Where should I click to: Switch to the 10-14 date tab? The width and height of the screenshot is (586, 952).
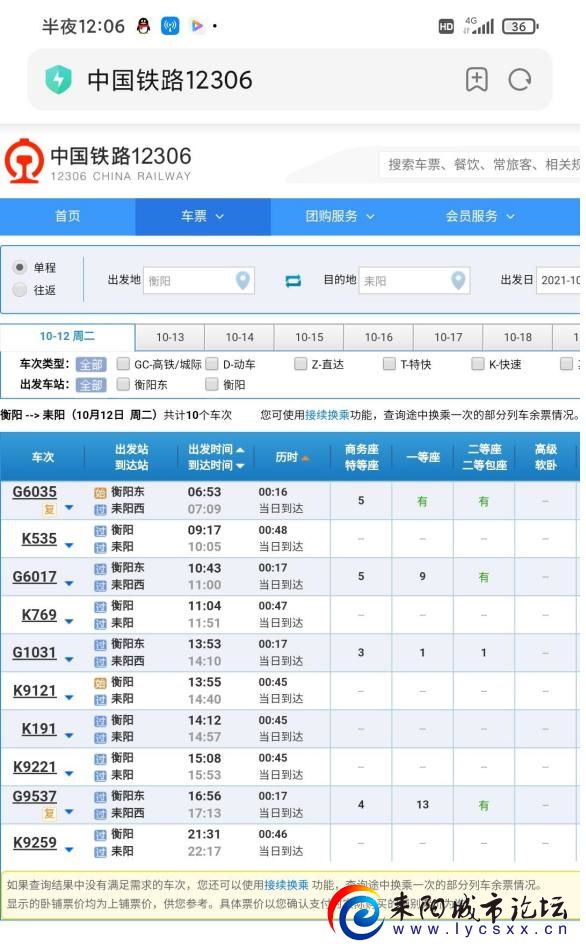[x=240, y=337]
